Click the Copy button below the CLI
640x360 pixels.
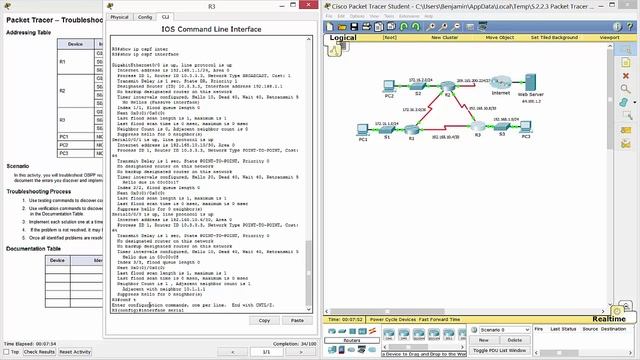tap(264, 320)
